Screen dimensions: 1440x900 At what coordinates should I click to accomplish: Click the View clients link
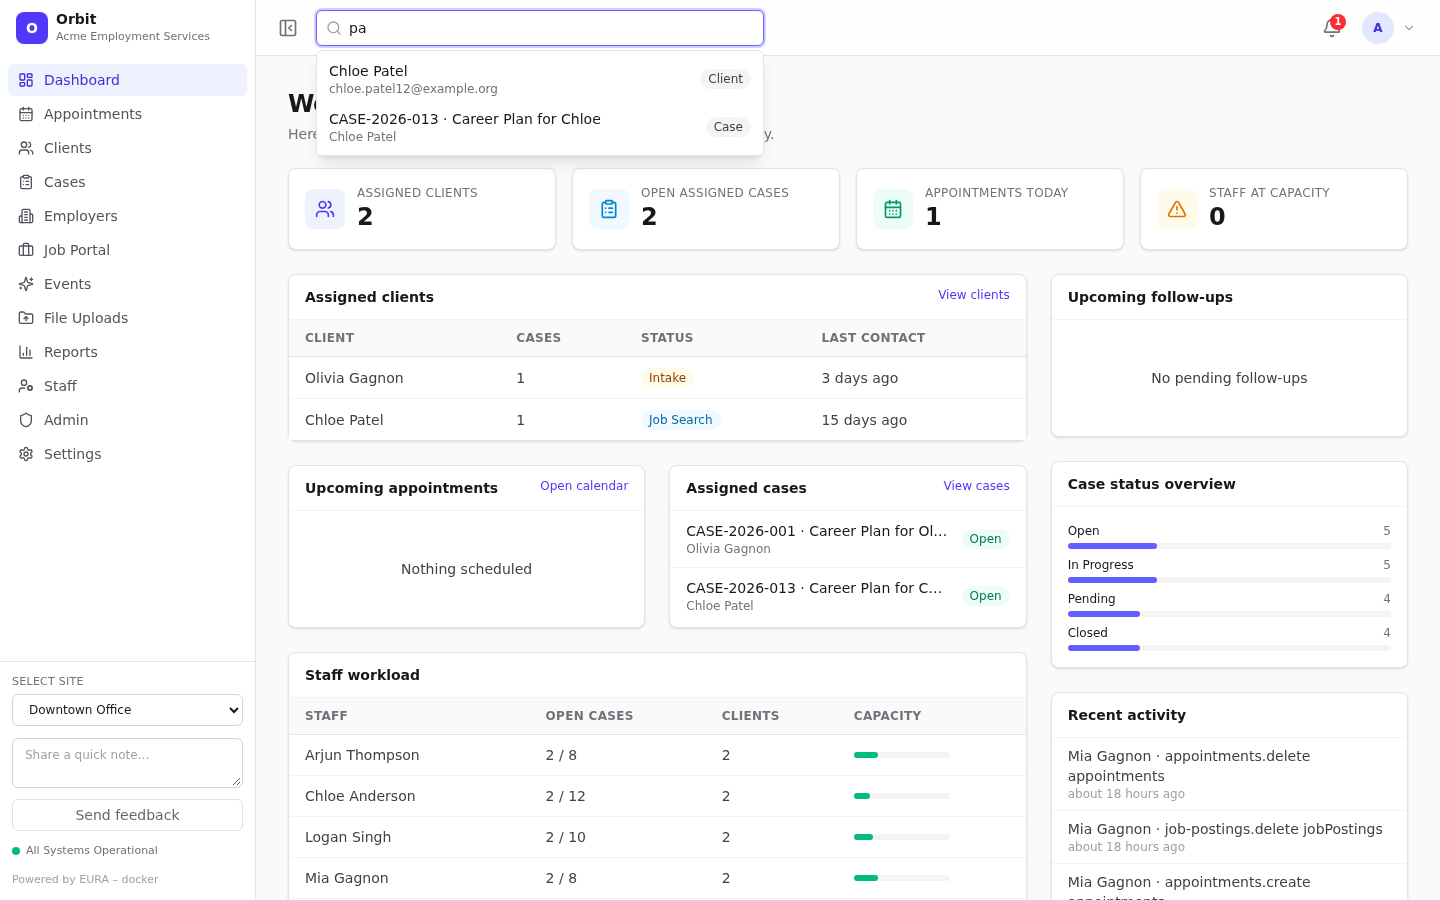click(x=973, y=295)
